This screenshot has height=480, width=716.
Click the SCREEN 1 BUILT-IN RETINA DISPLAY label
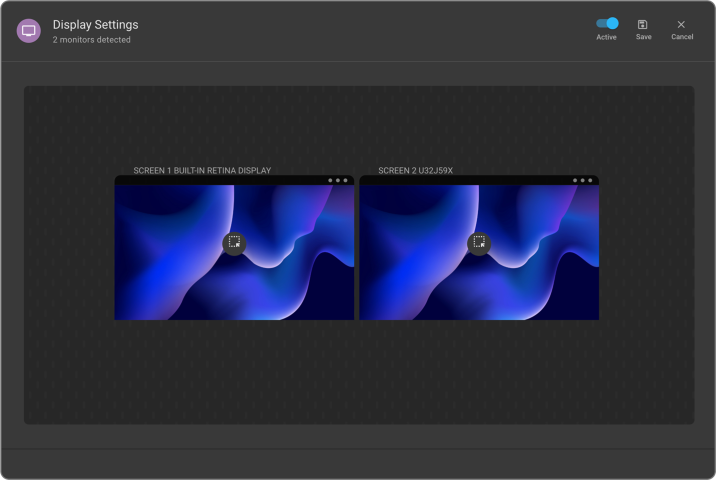202,170
